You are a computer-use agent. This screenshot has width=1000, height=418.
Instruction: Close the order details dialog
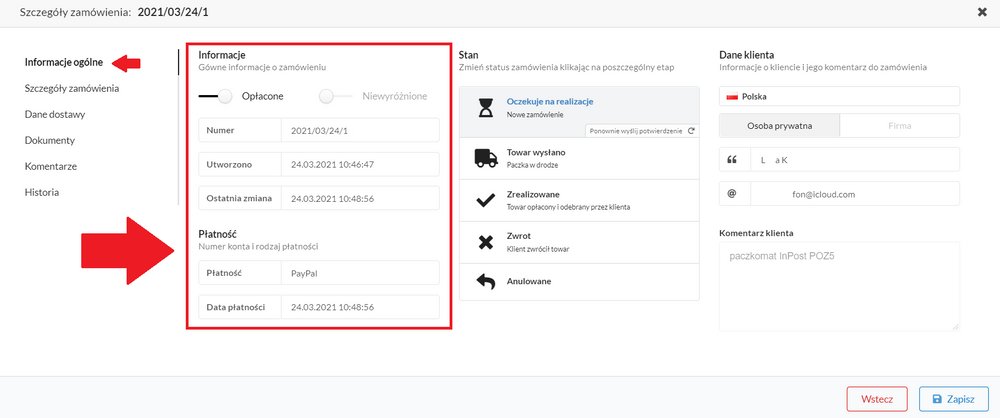click(982, 12)
